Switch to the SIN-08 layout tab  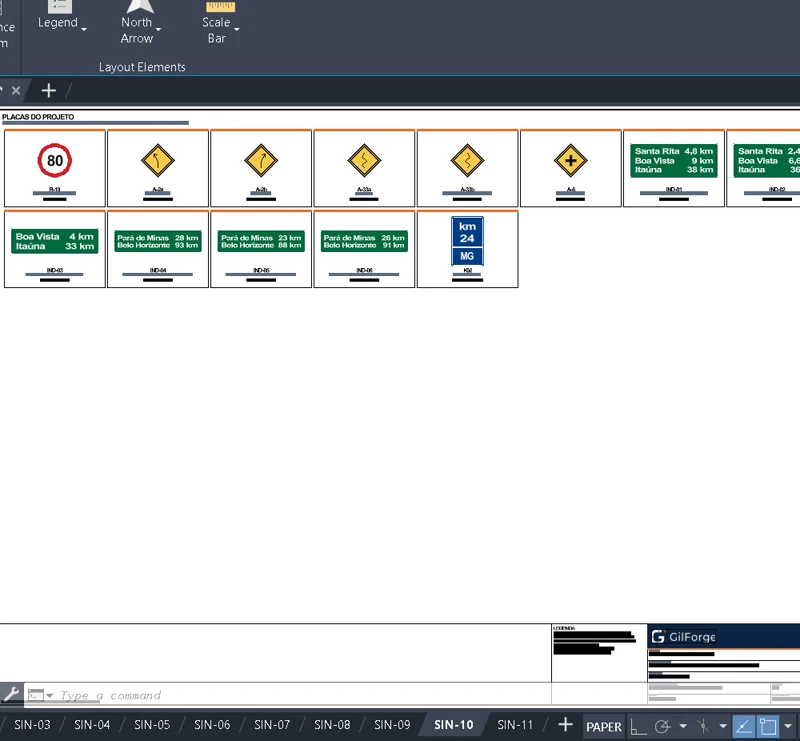tap(332, 725)
